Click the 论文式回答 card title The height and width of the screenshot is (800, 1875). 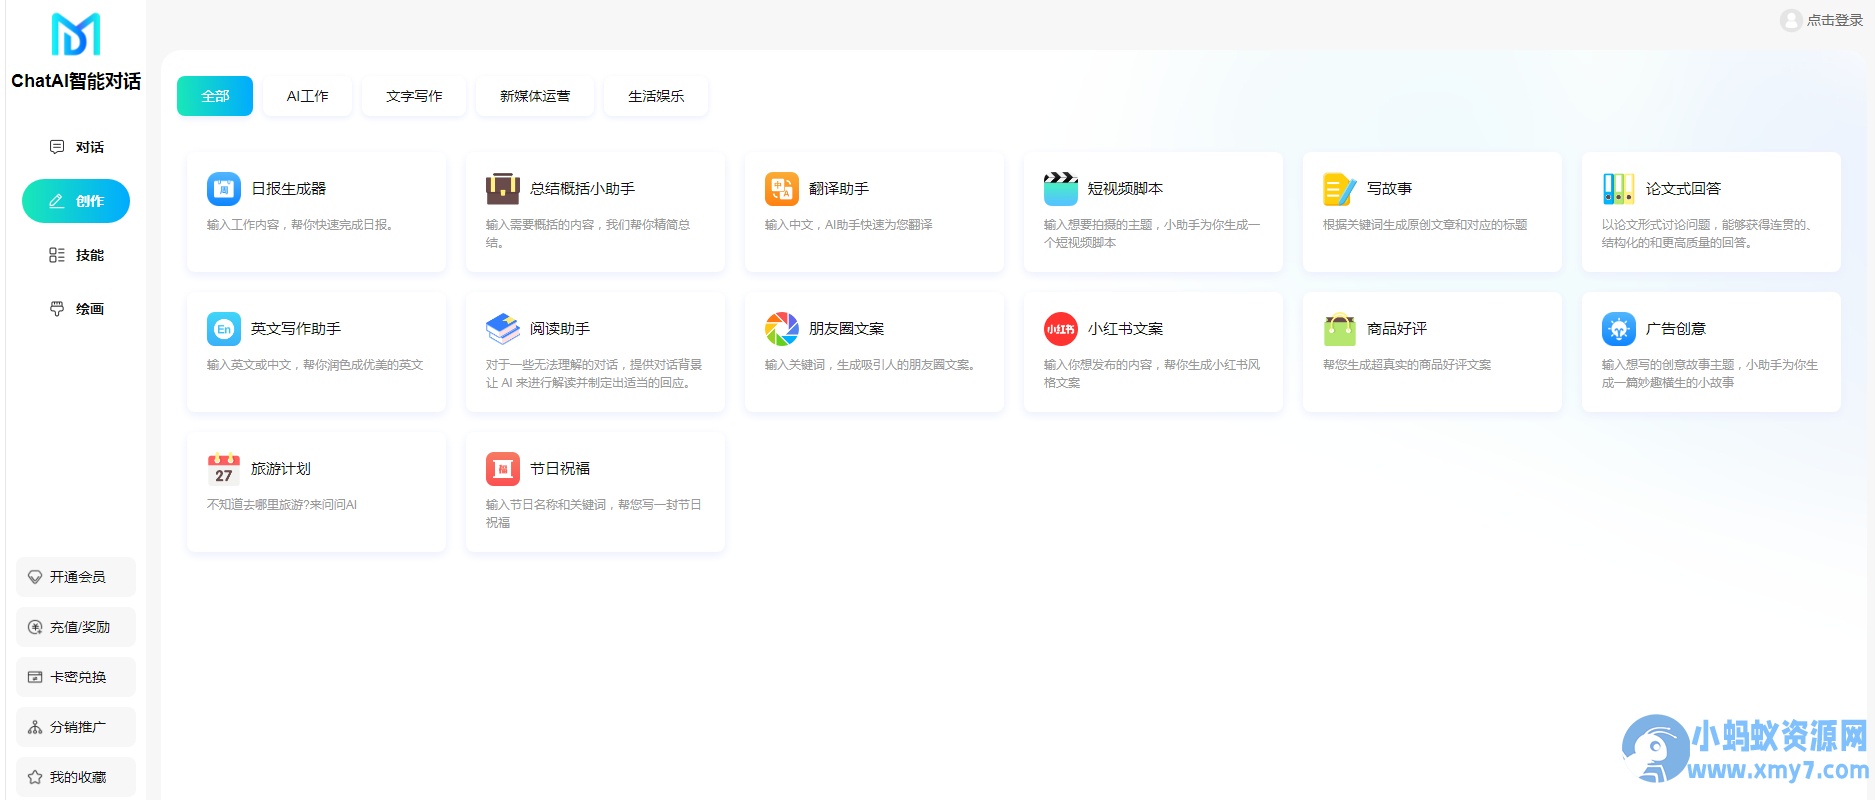click(x=1683, y=188)
